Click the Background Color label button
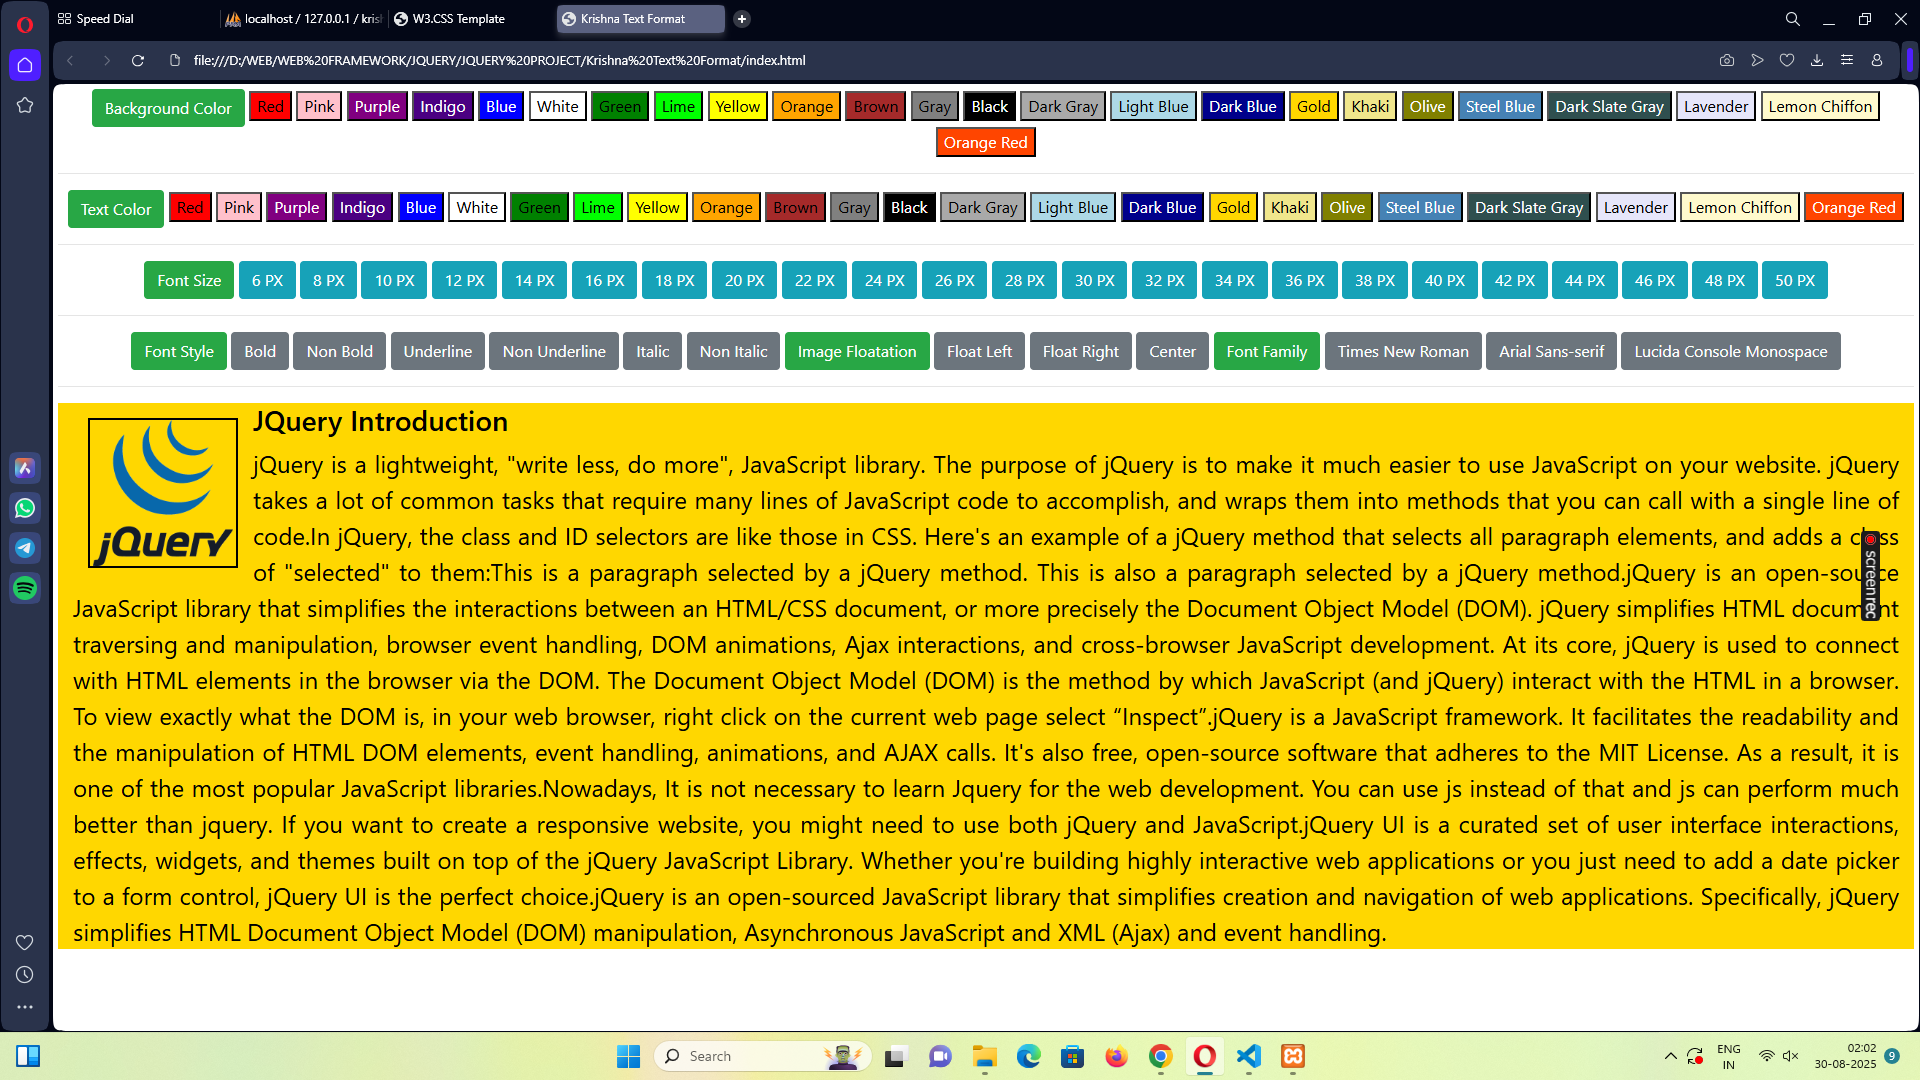This screenshot has width=1920, height=1080. [168, 108]
